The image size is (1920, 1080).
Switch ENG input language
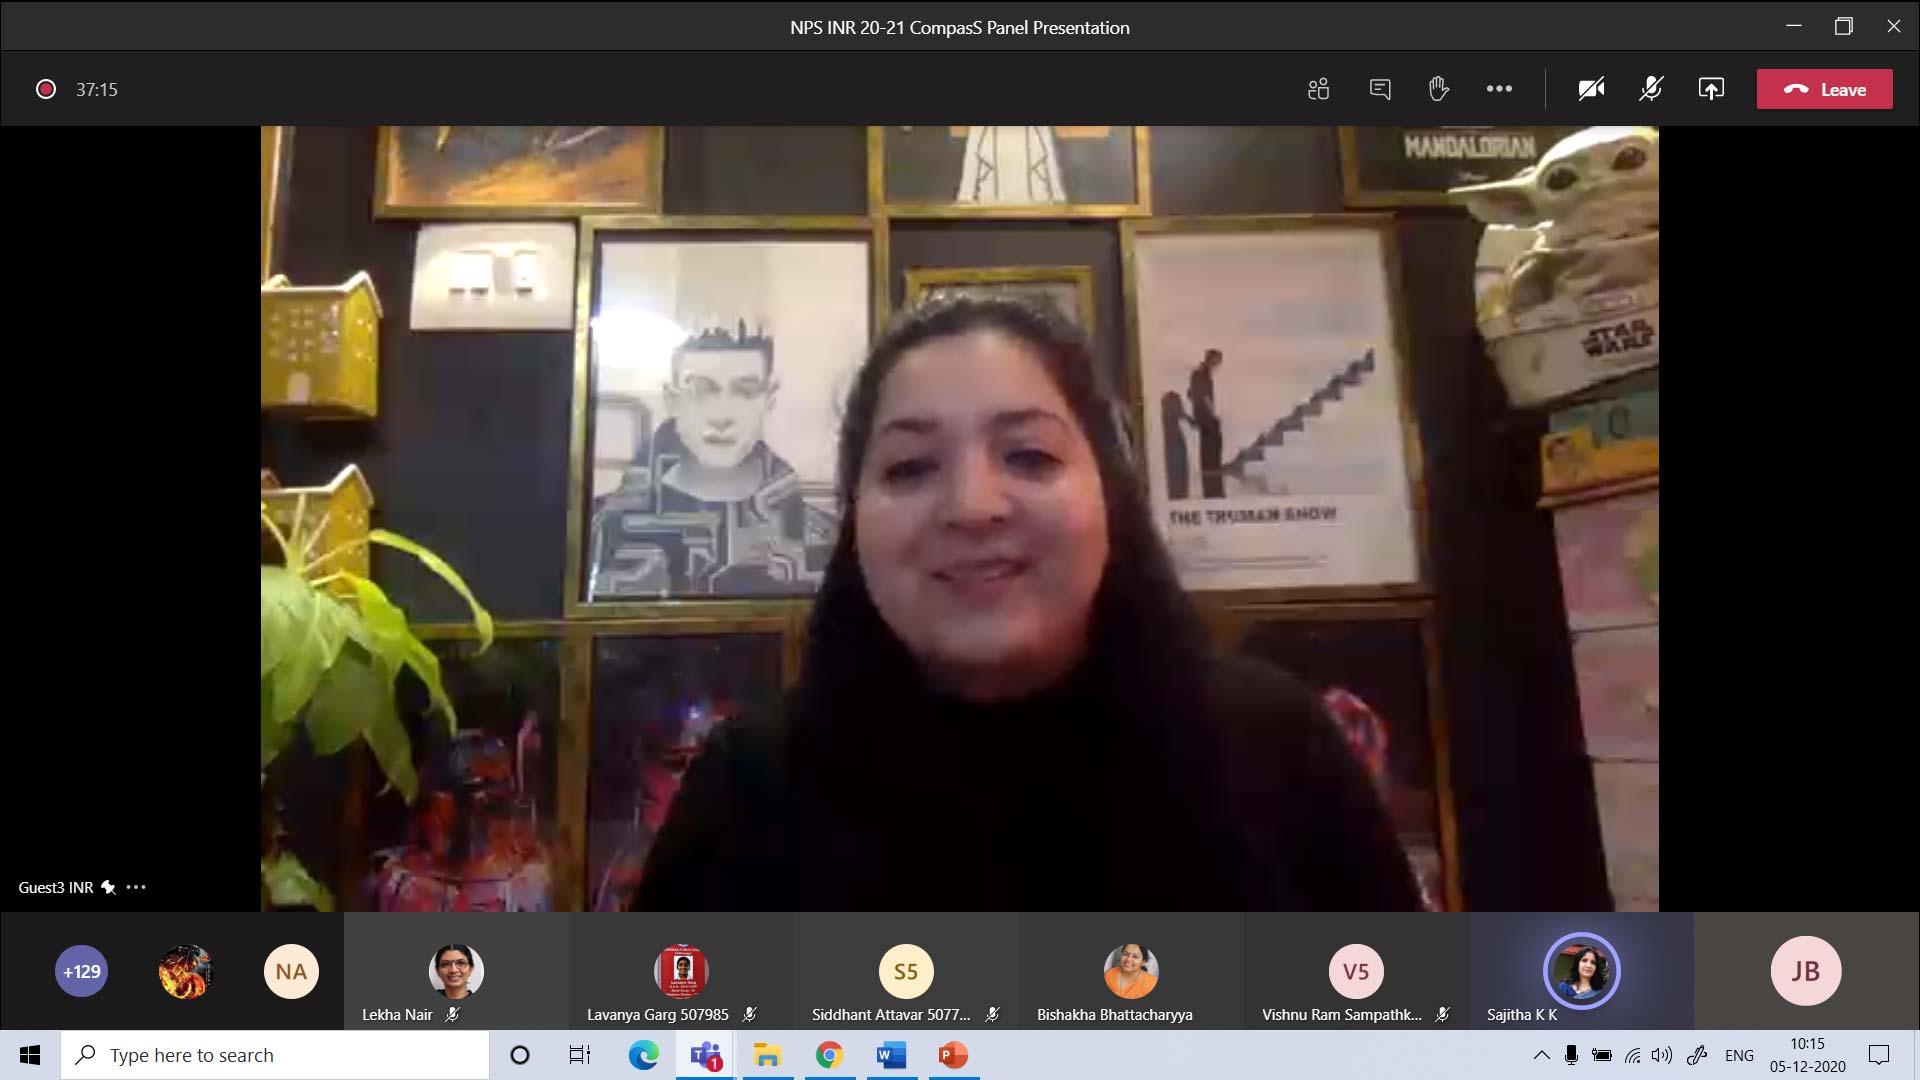coord(1739,1055)
